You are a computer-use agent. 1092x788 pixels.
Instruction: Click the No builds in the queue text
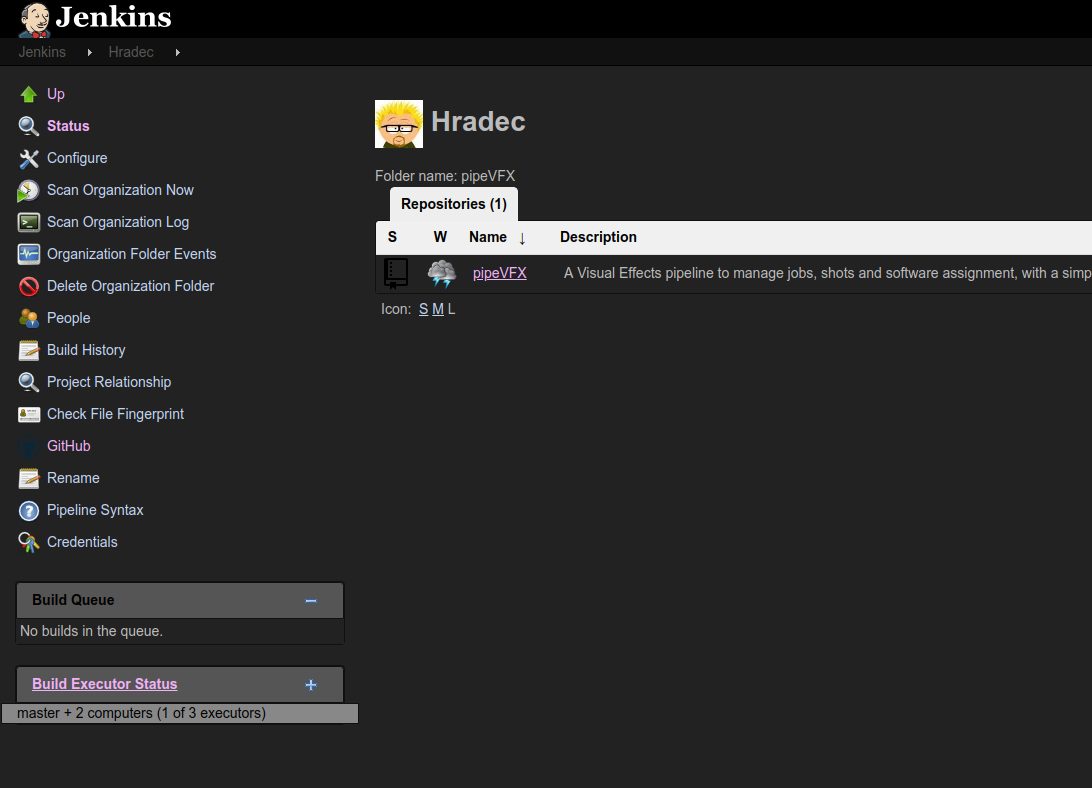pos(91,631)
